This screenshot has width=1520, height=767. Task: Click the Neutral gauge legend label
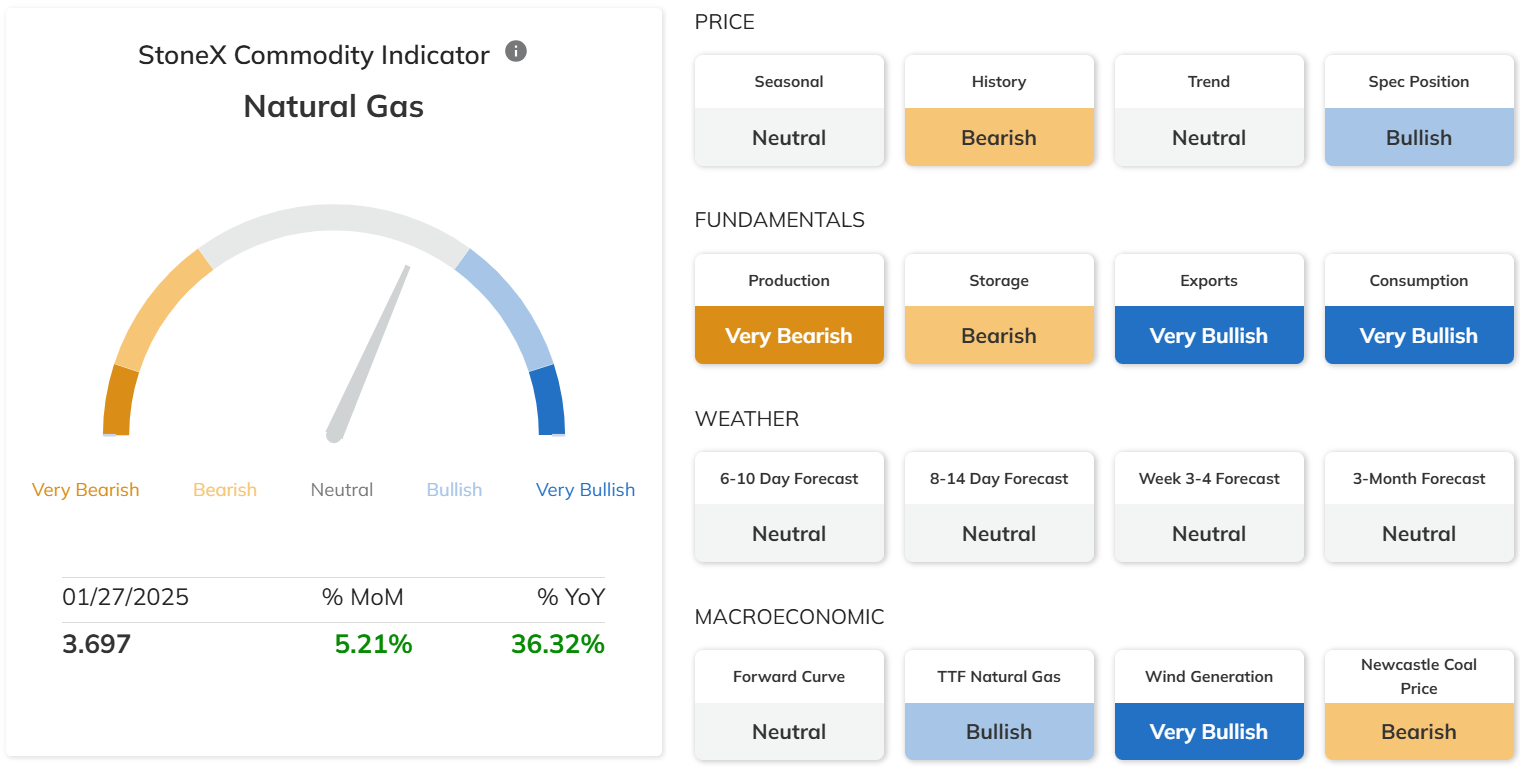coord(342,490)
